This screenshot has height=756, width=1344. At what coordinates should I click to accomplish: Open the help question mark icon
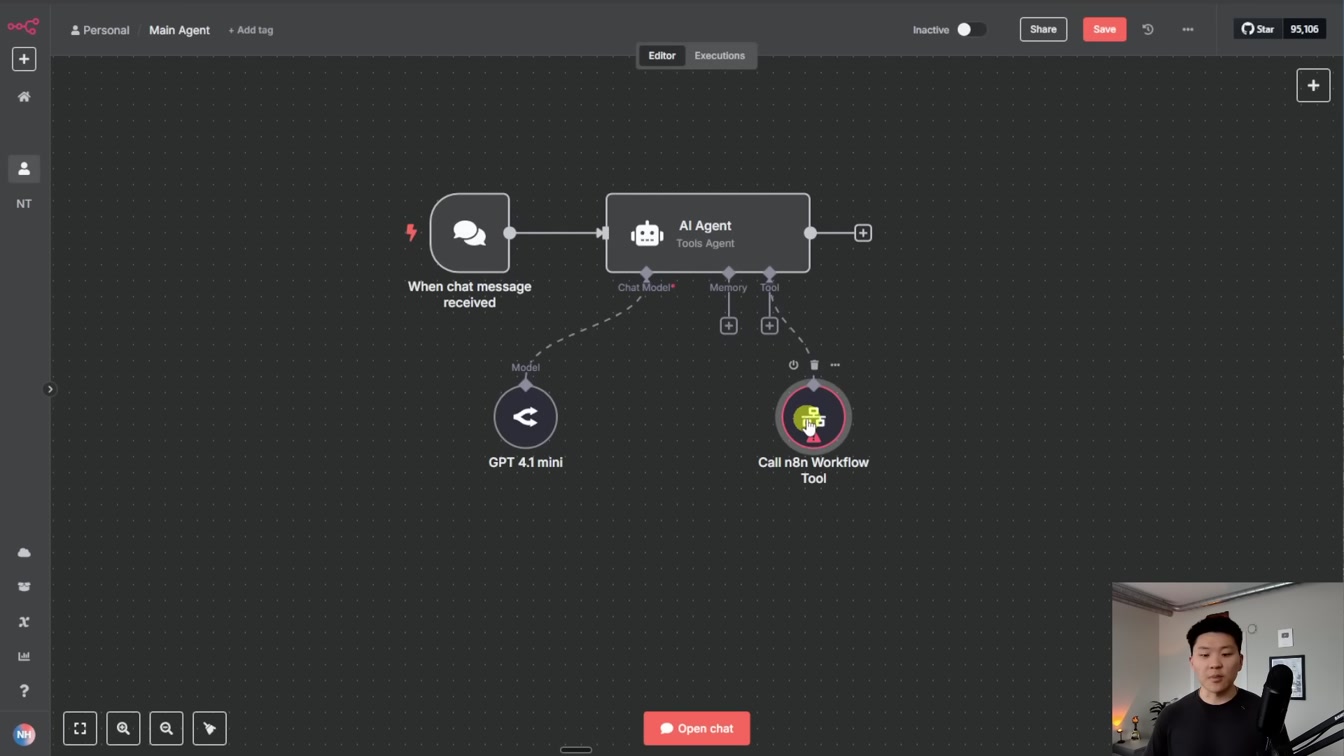pyautogui.click(x=24, y=691)
